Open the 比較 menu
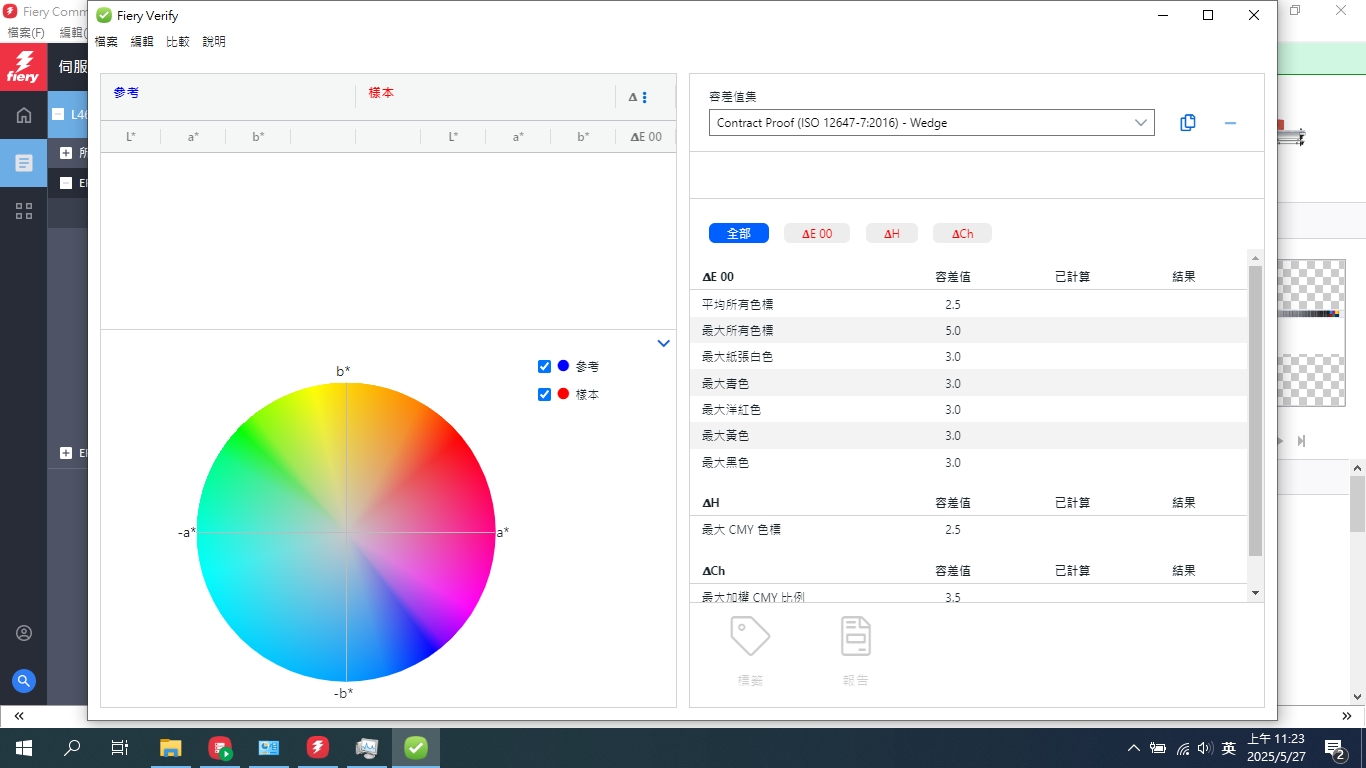1366x768 pixels. click(x=177, y=42)
